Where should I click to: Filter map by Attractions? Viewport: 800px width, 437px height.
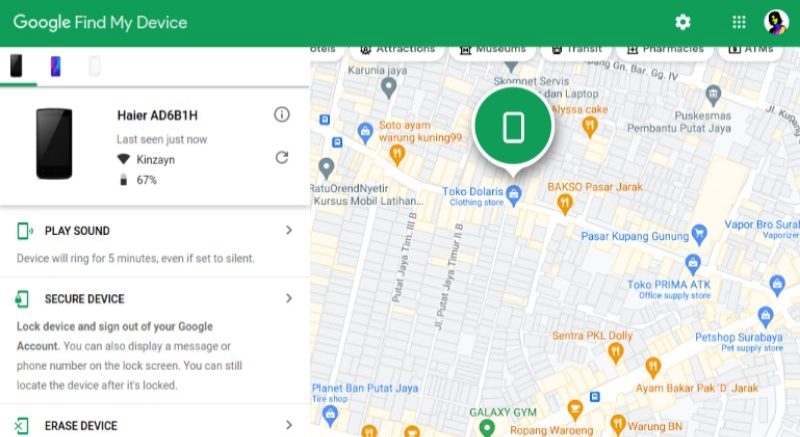(397, 50)
